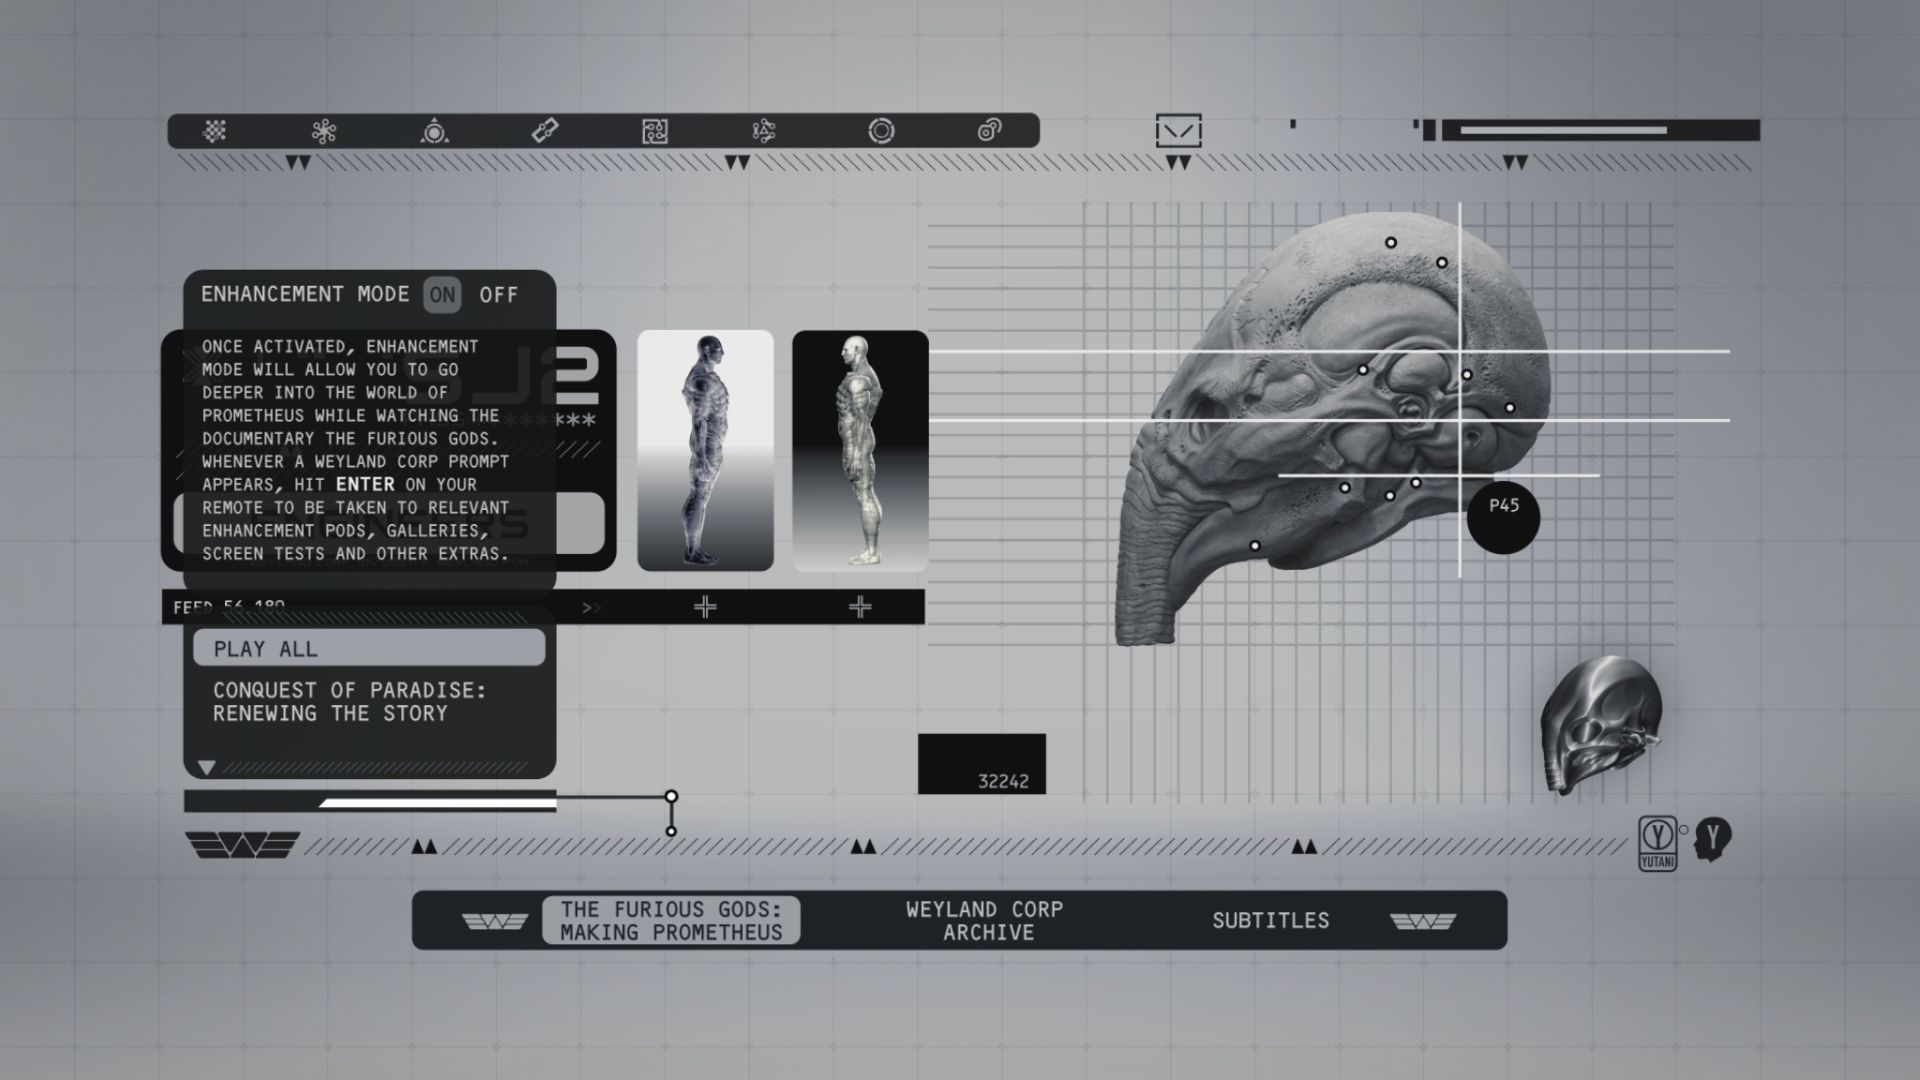1920x1080 pixels.
Task: Click the Weyland logo right of Subtitles
Action: click(x=1423, y=921)
